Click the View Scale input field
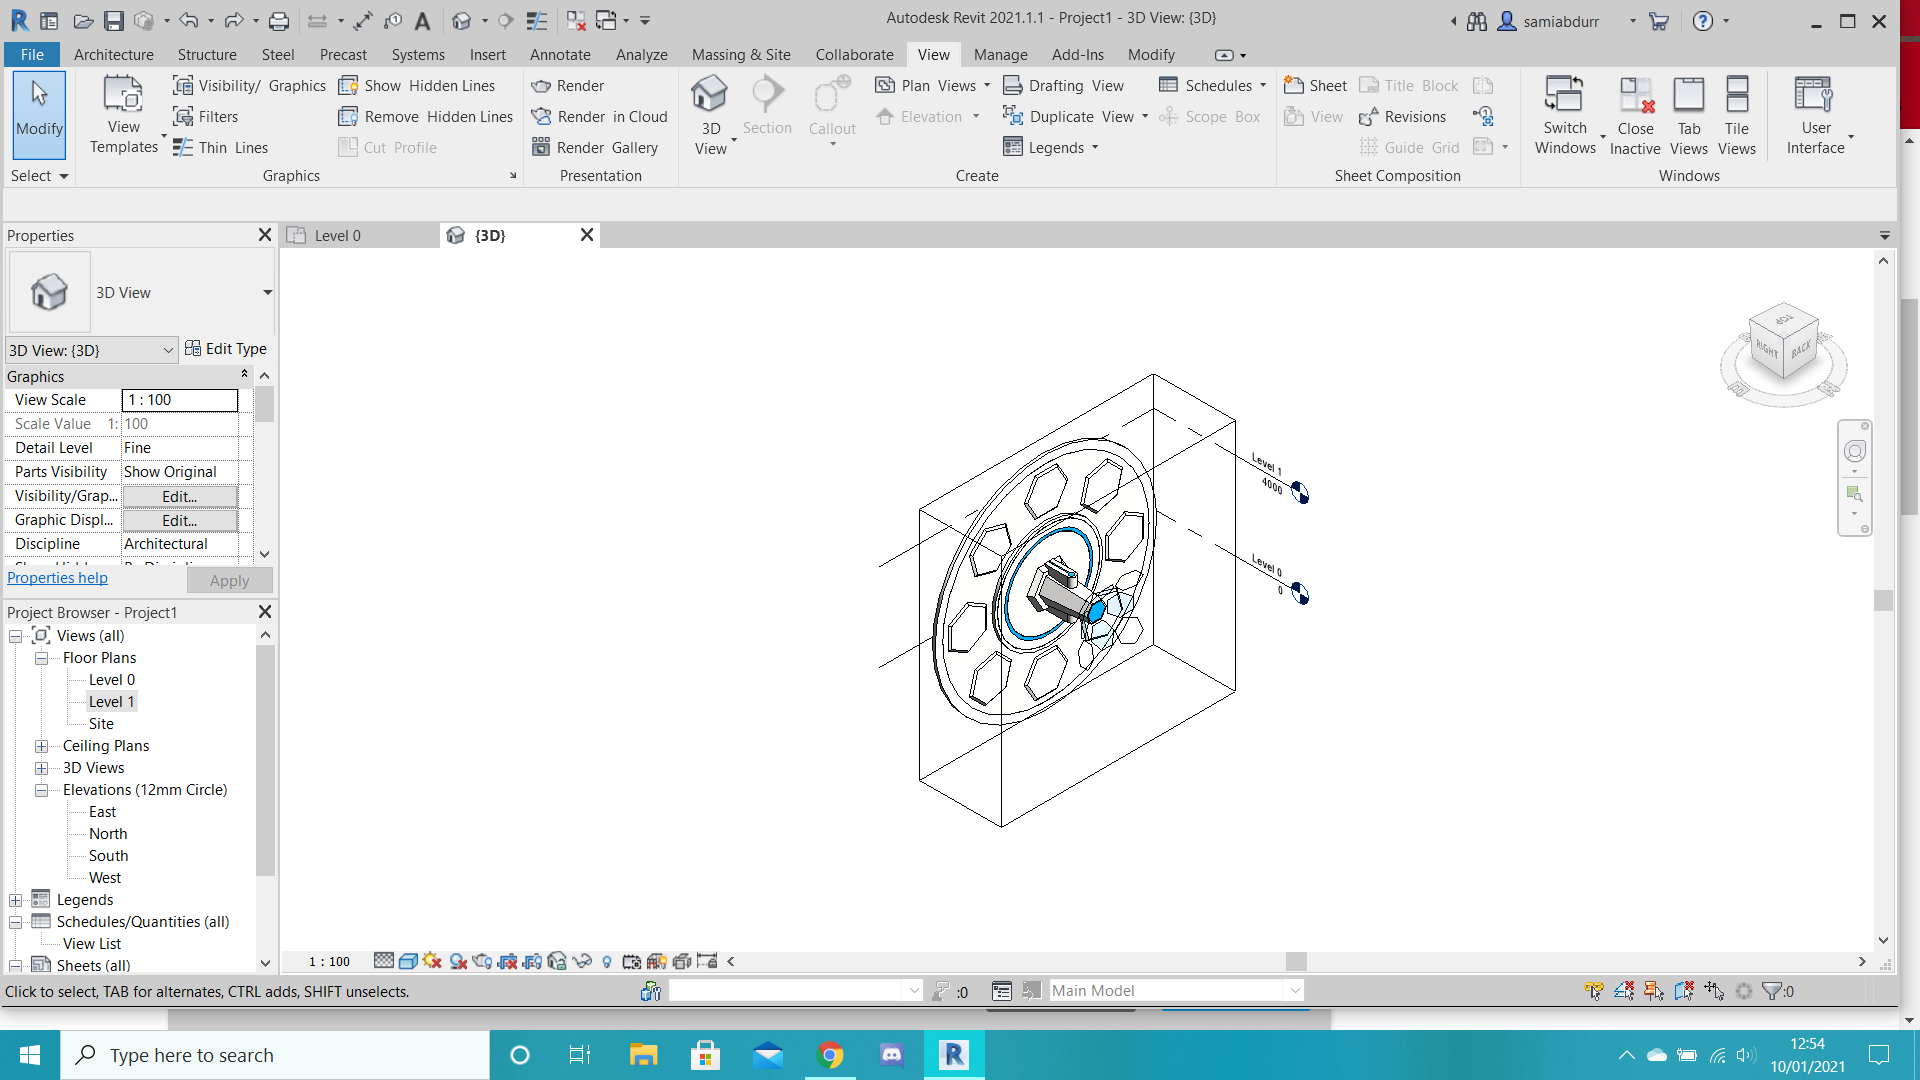1920x1080 pixels. click(180, 400)
